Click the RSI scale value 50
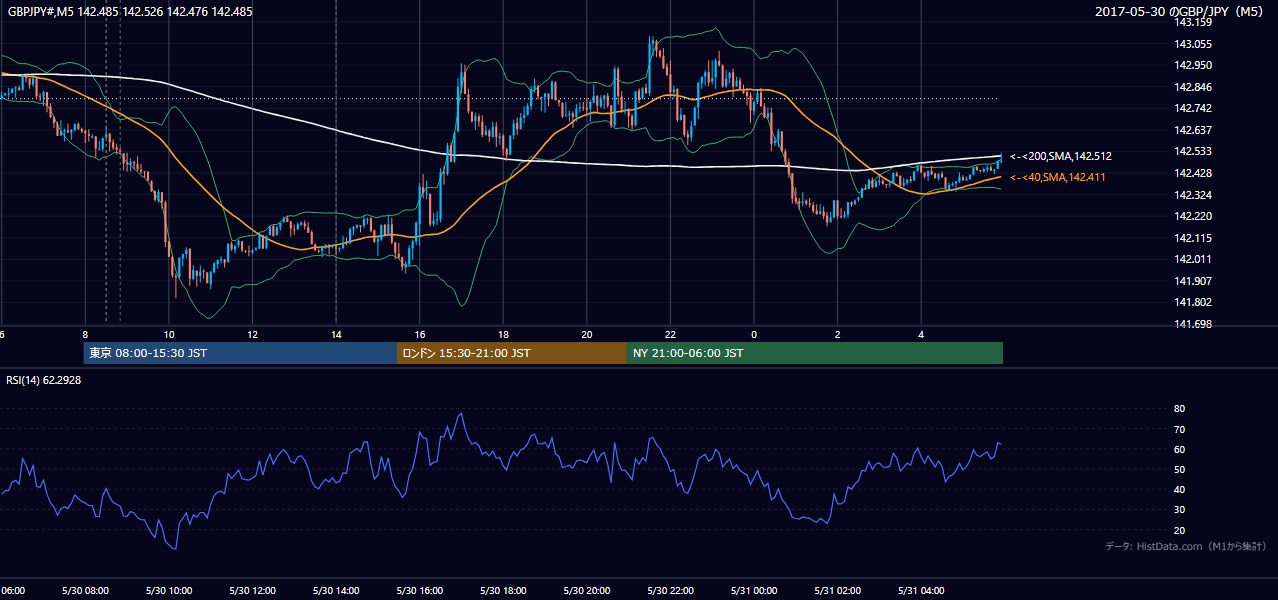1278x600 pixels. pyautogui.click(x=1179, y=469)
